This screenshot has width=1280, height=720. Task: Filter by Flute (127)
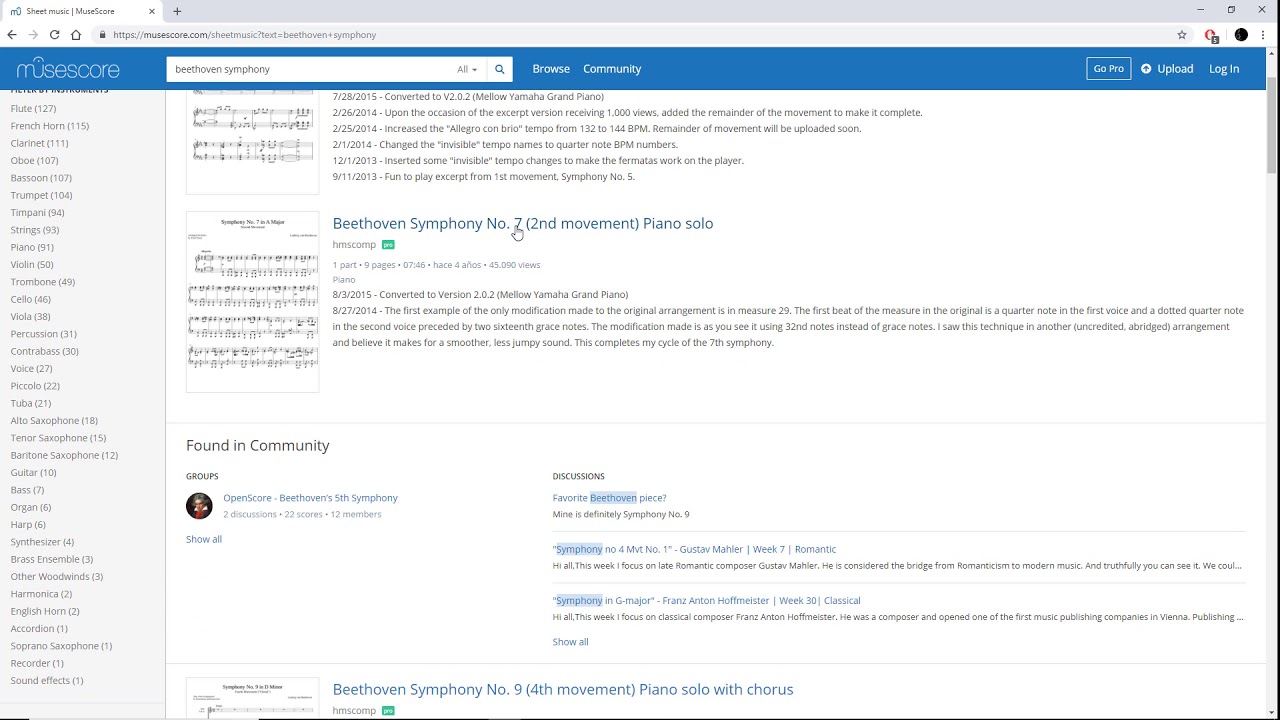click(33, 108)
